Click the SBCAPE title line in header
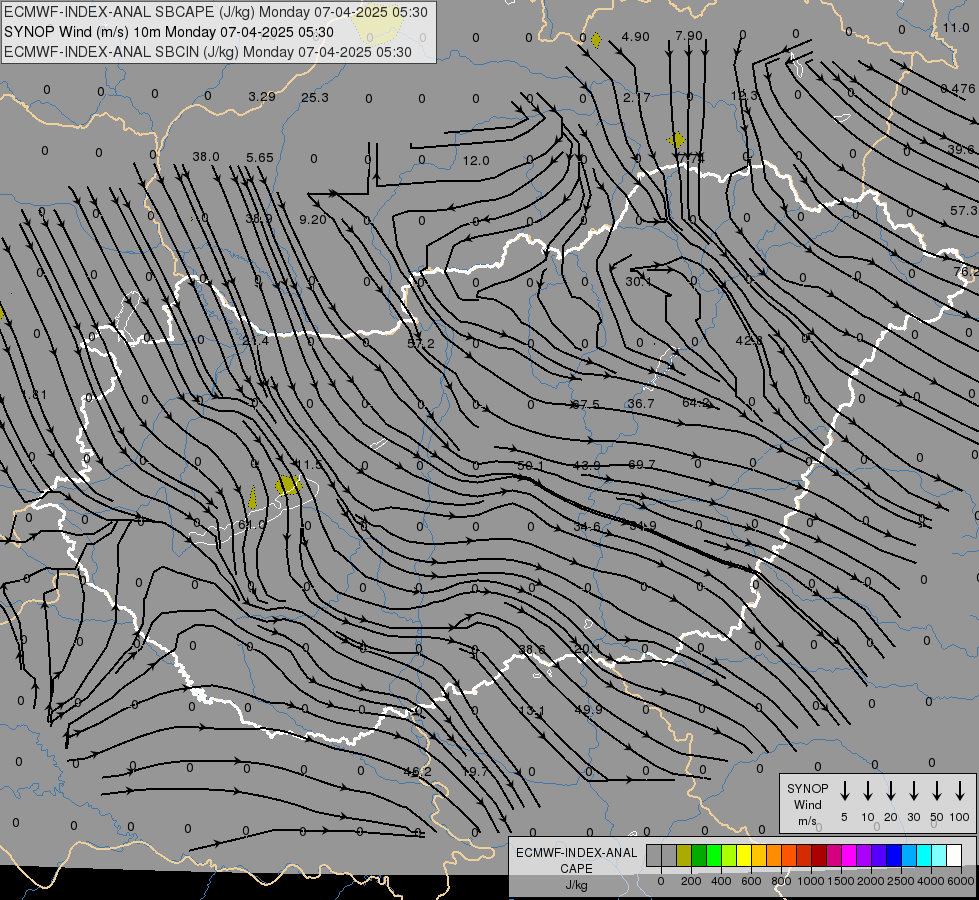Screen dimensions: 979x900 point(215,12)
